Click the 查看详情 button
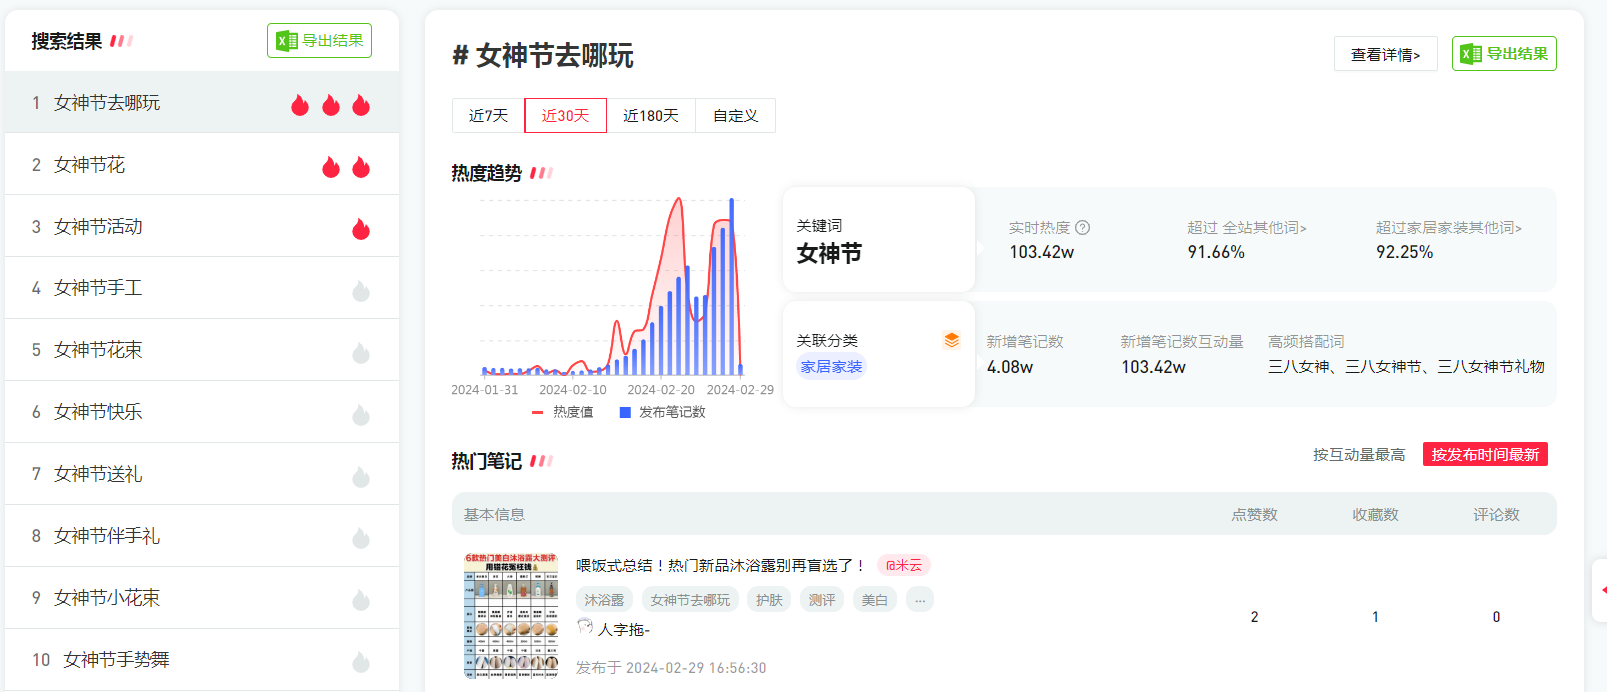The height and width of the screenshot is (692, 1607). point(1385,54)
